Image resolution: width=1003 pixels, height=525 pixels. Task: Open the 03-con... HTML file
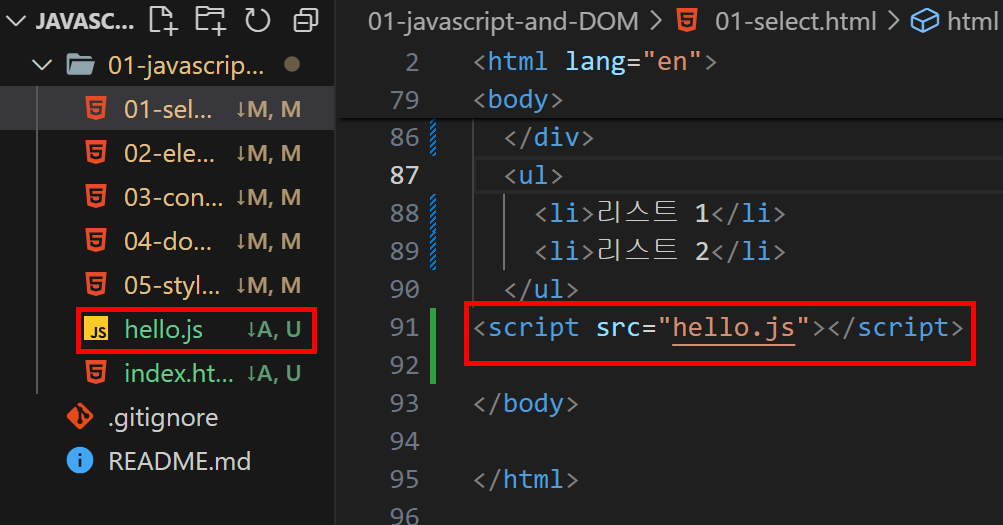[x=167, y=197]
